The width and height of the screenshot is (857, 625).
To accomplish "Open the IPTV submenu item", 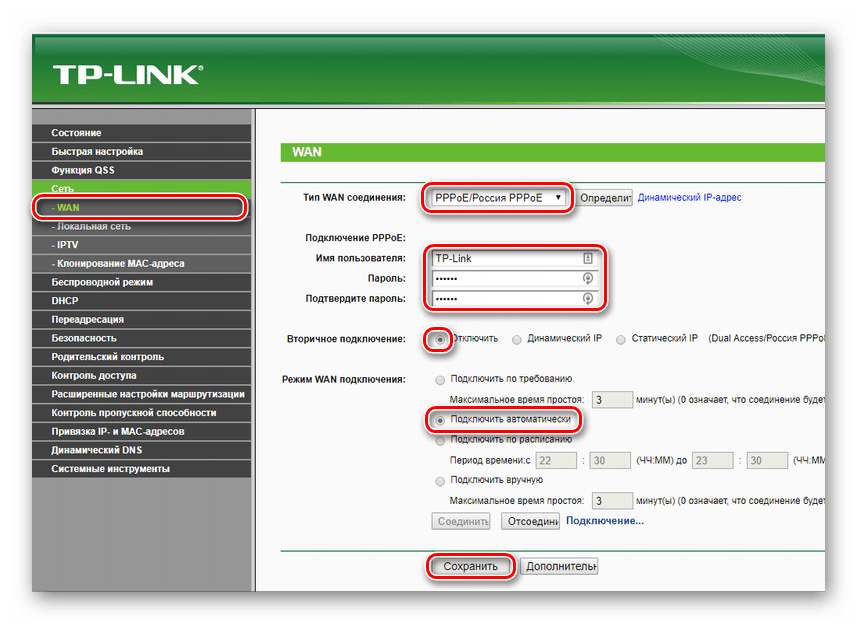I will coord(142,245).
